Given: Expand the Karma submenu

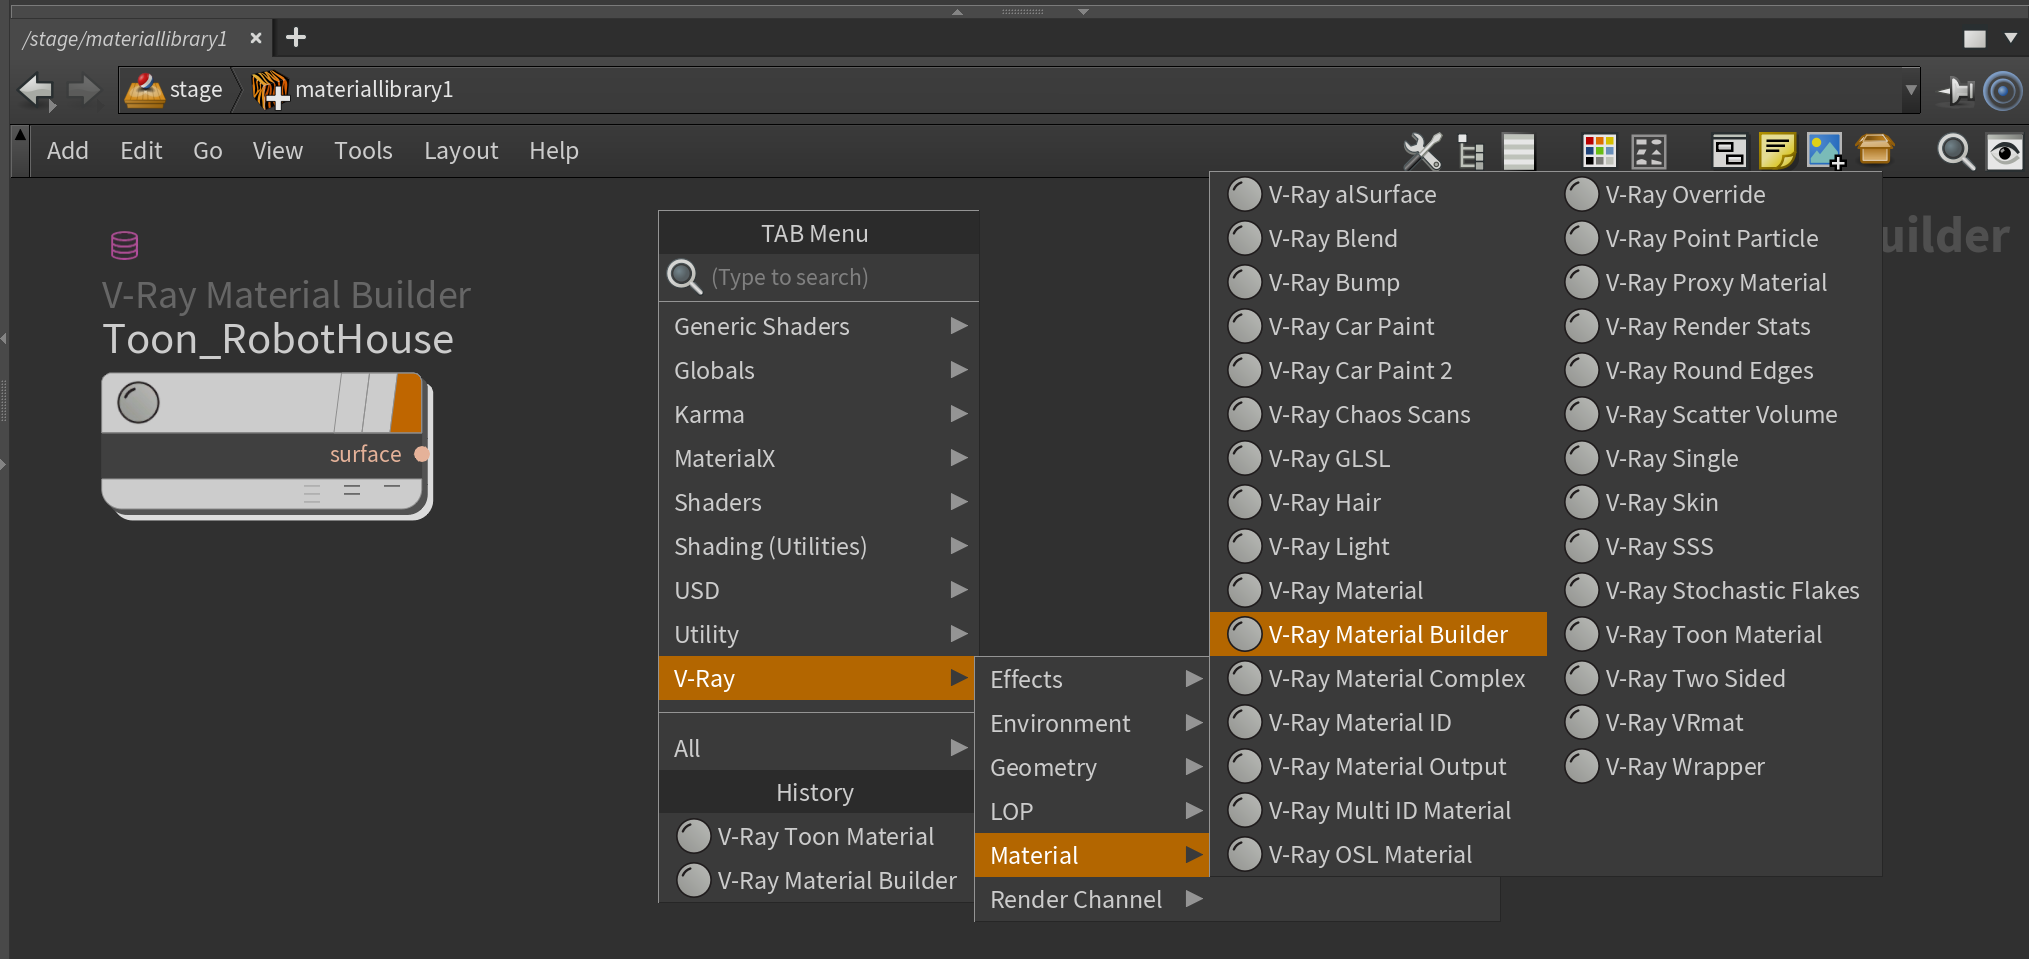Looking at the screenshot, I should point(819,414).
